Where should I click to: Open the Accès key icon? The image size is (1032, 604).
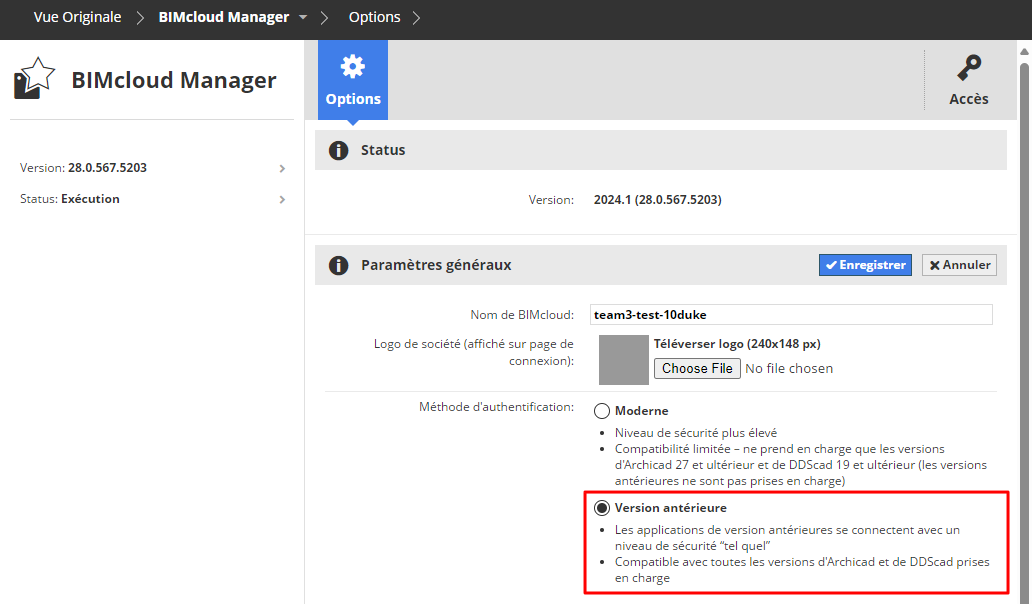[x=969, y=68]
